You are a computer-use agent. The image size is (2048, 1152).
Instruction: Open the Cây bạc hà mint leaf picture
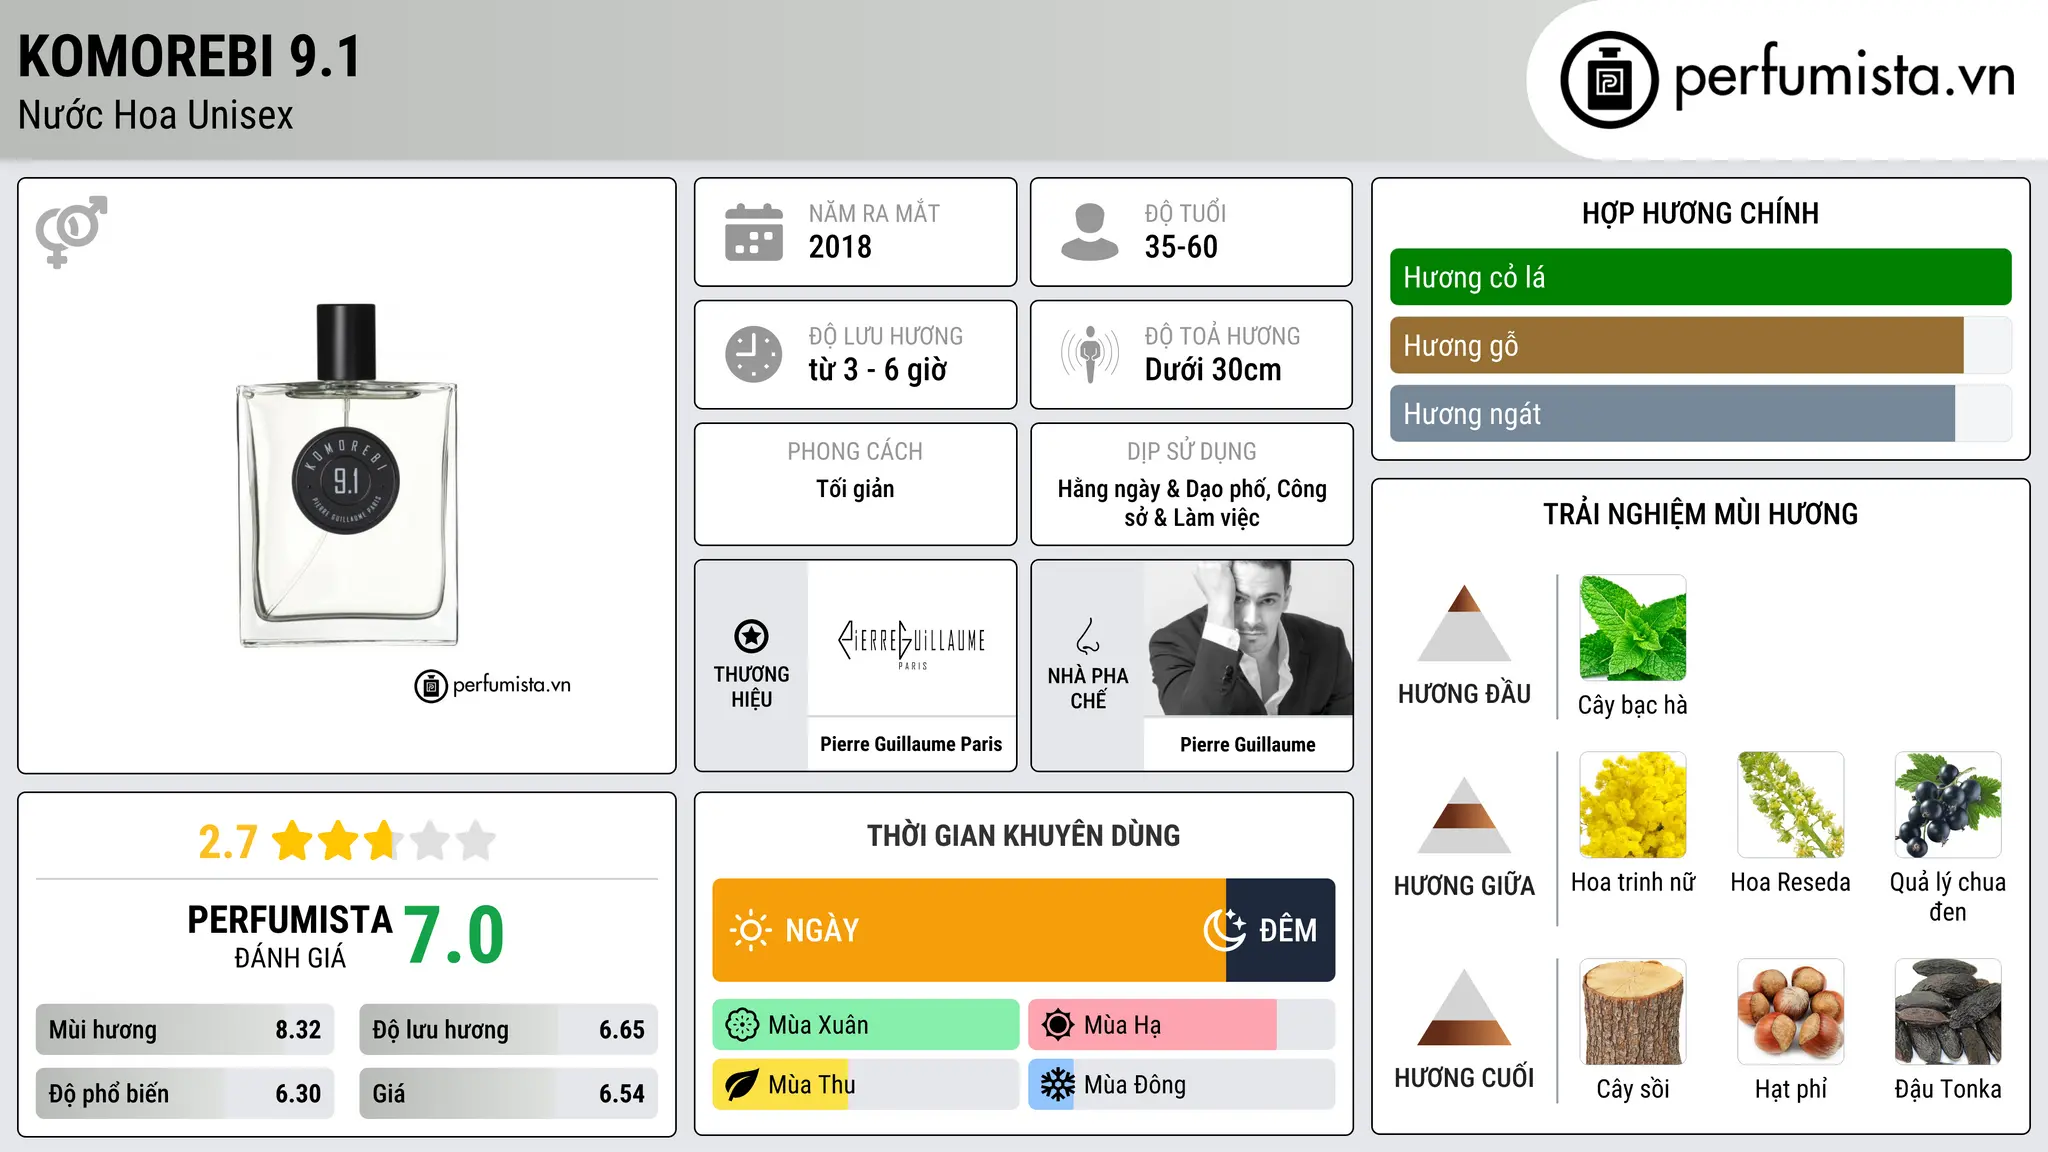click(1632, 628)
